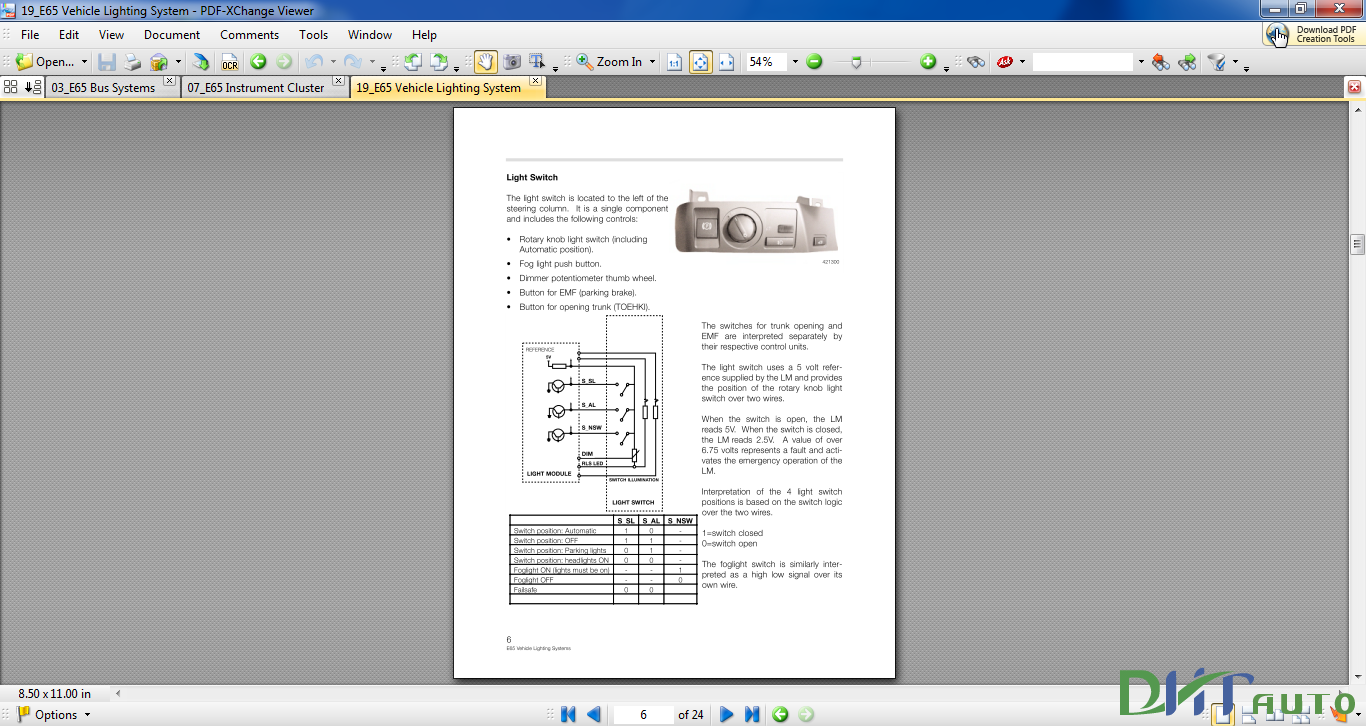Viewport: 1366px width, 726px height.
Task: Open the Tools menu
Action: (x=313, y=35)
